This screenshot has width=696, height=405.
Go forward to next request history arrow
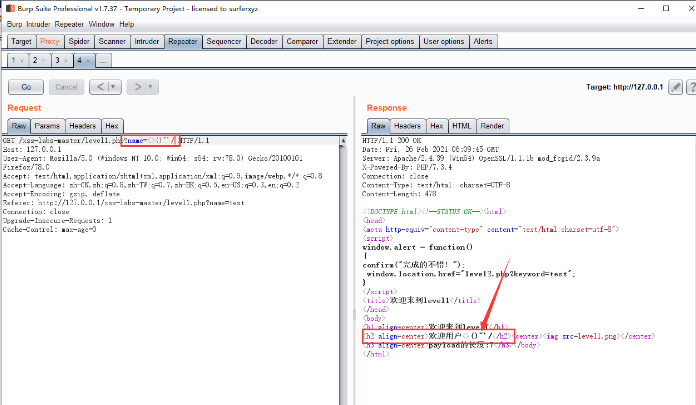tap(138, 87)
